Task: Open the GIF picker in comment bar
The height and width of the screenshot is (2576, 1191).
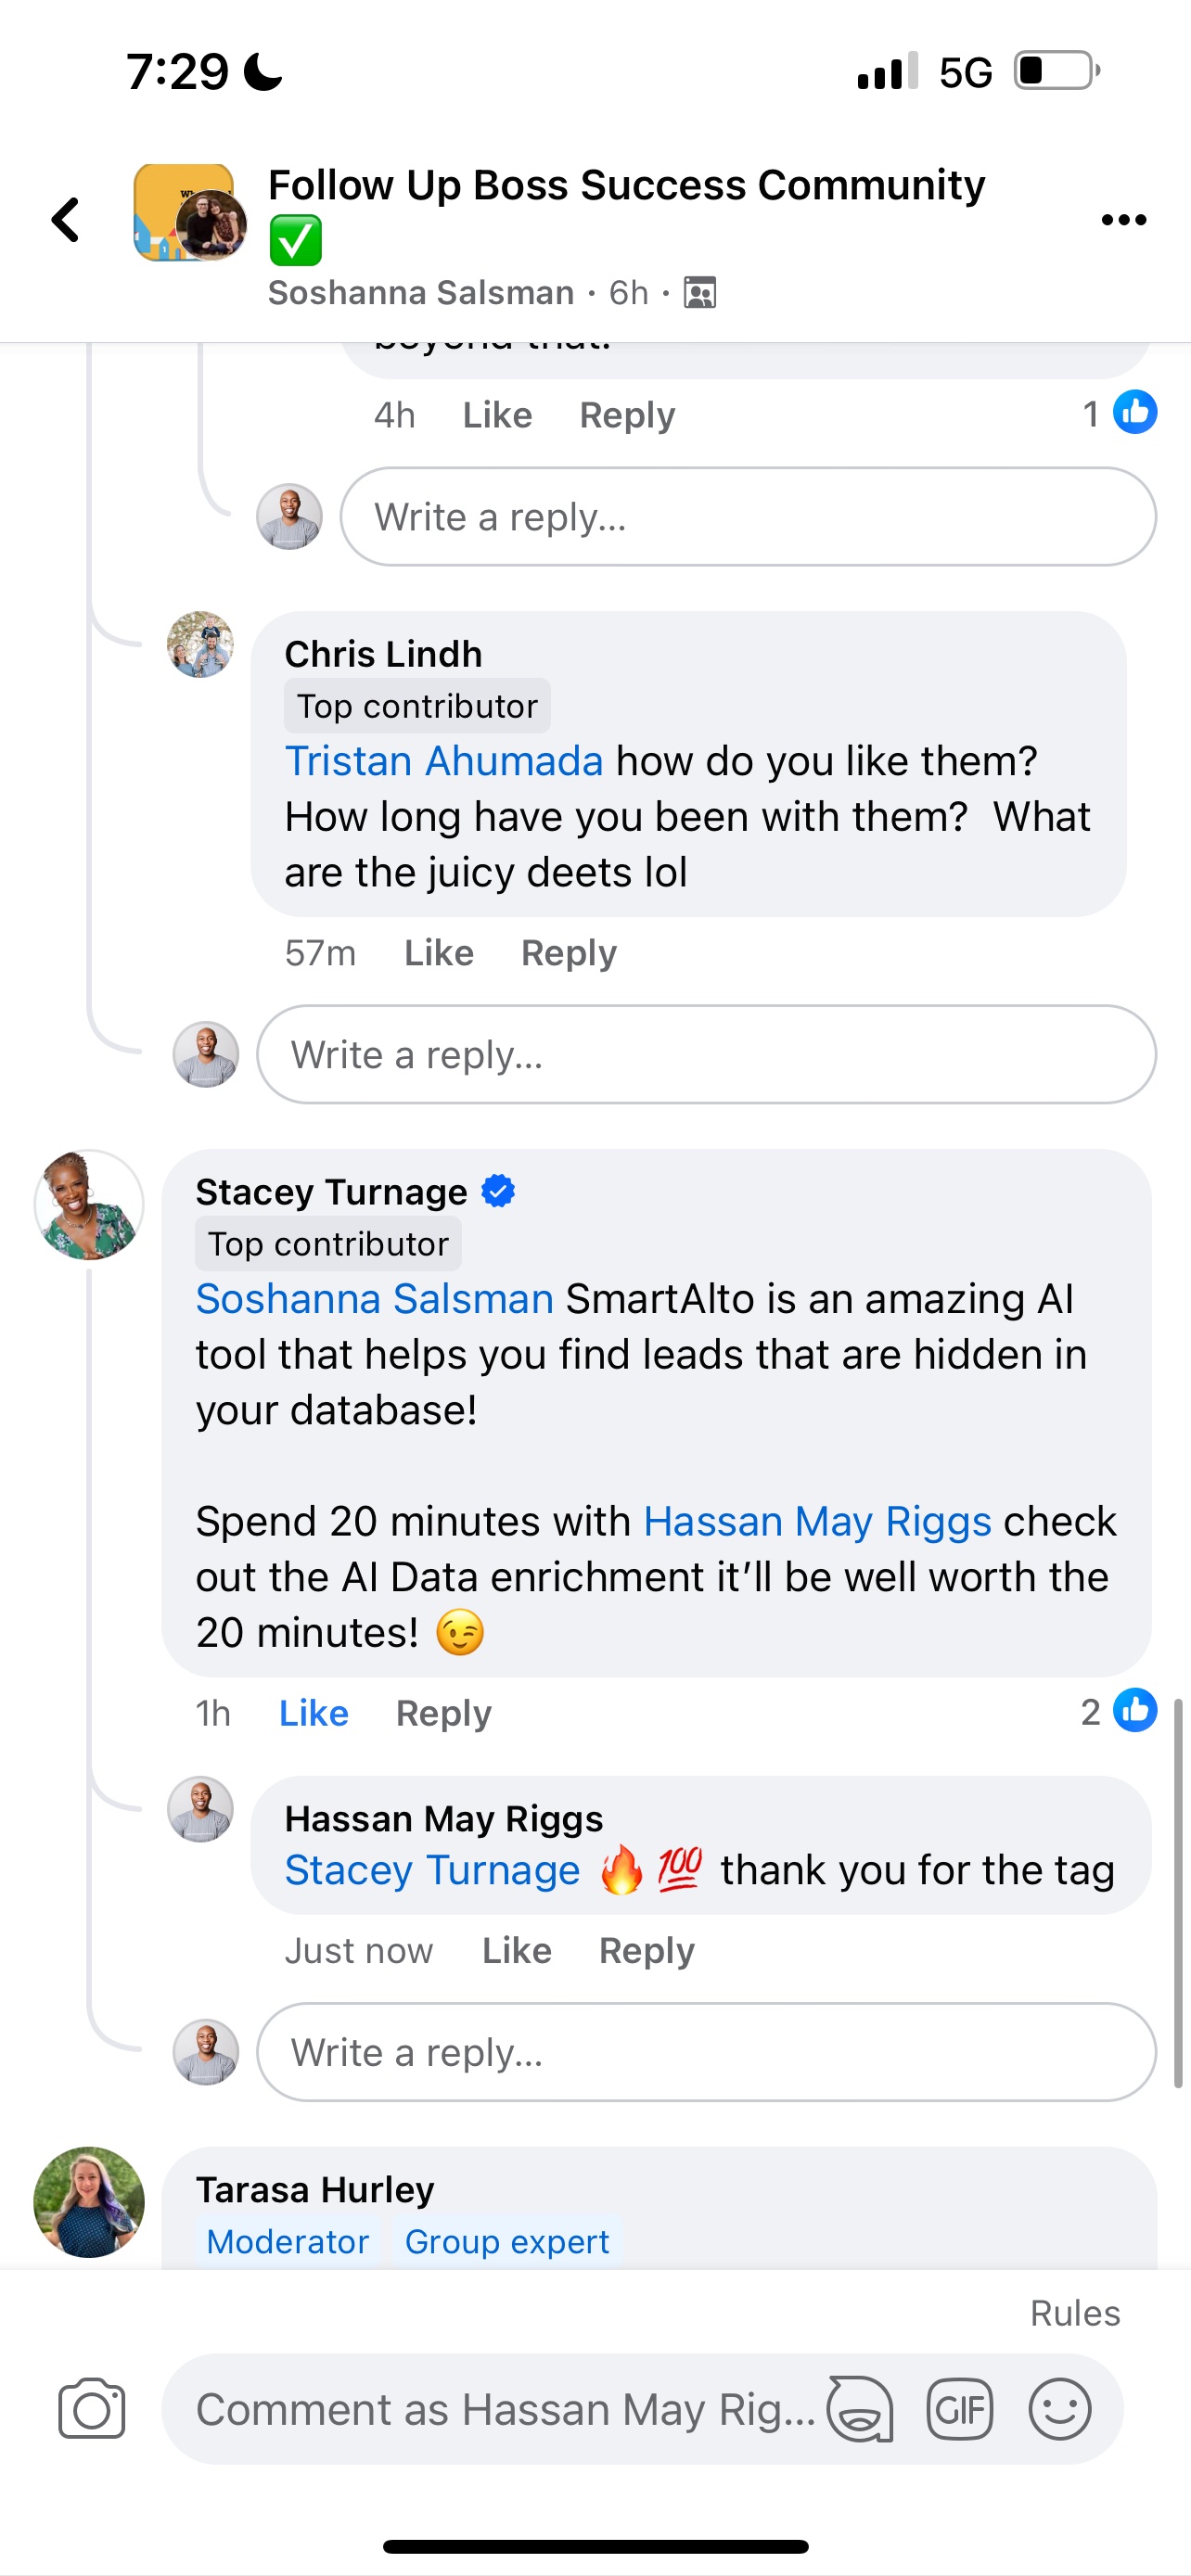Action: [x=959, y=2409]
